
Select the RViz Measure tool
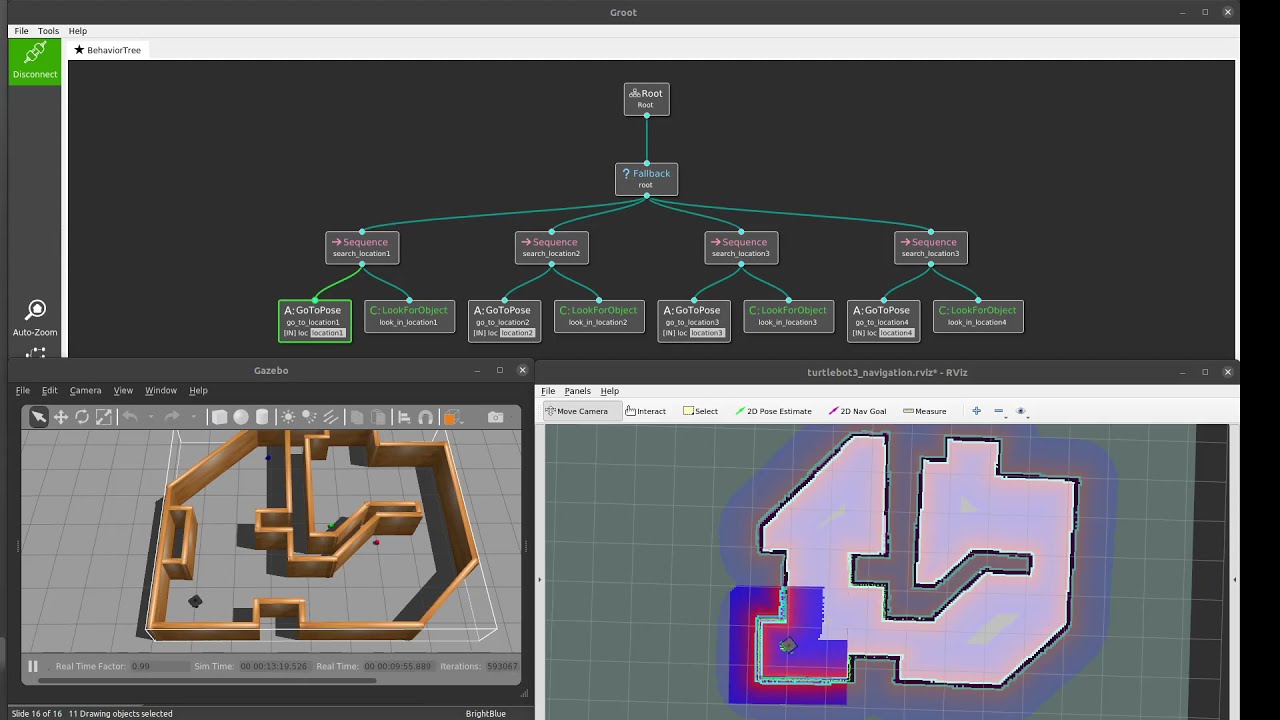point(925,411)
